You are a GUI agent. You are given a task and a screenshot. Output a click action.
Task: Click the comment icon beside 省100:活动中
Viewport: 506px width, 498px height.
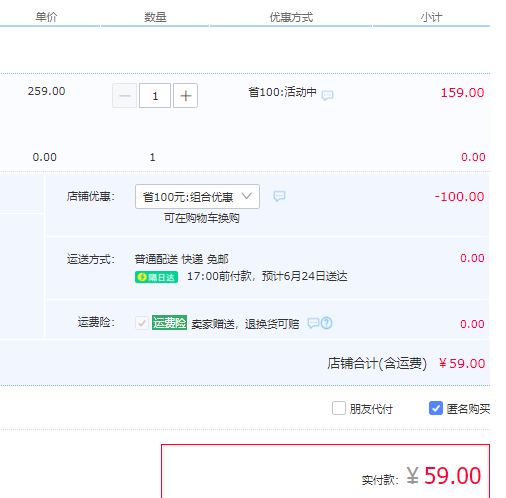coord(327,96)
